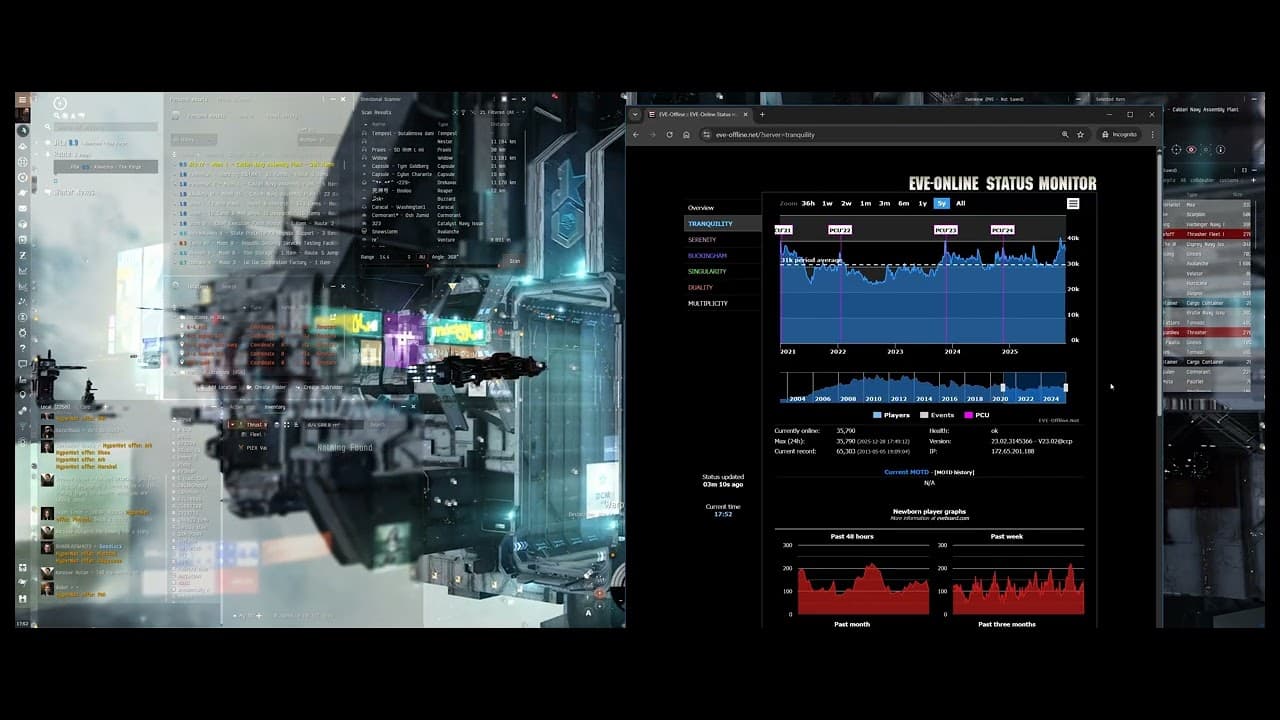The width and height of the screenshot is (1280, 720).
Task: Open the Current MOTD link
Action: (907, 472)
